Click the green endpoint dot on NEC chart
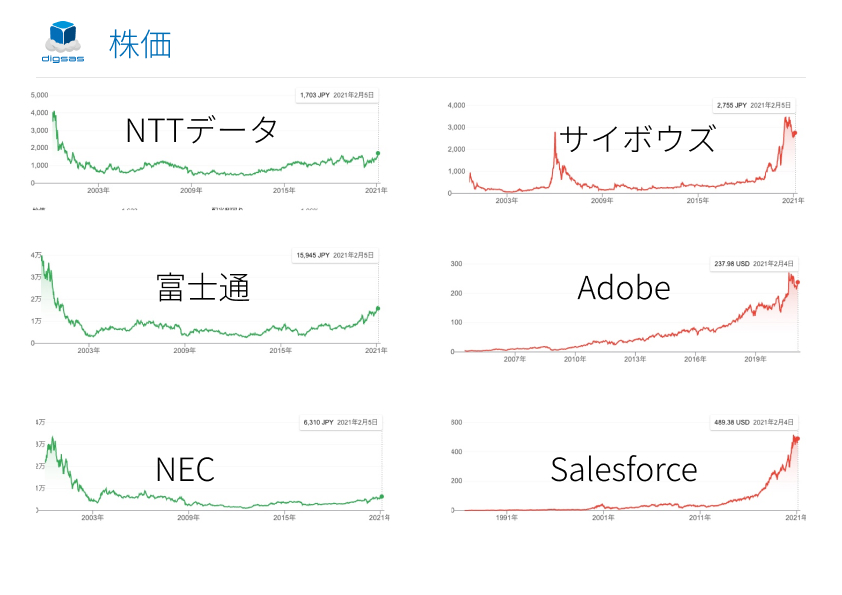Viewport: 842px width, 595px height. [382, 497]
